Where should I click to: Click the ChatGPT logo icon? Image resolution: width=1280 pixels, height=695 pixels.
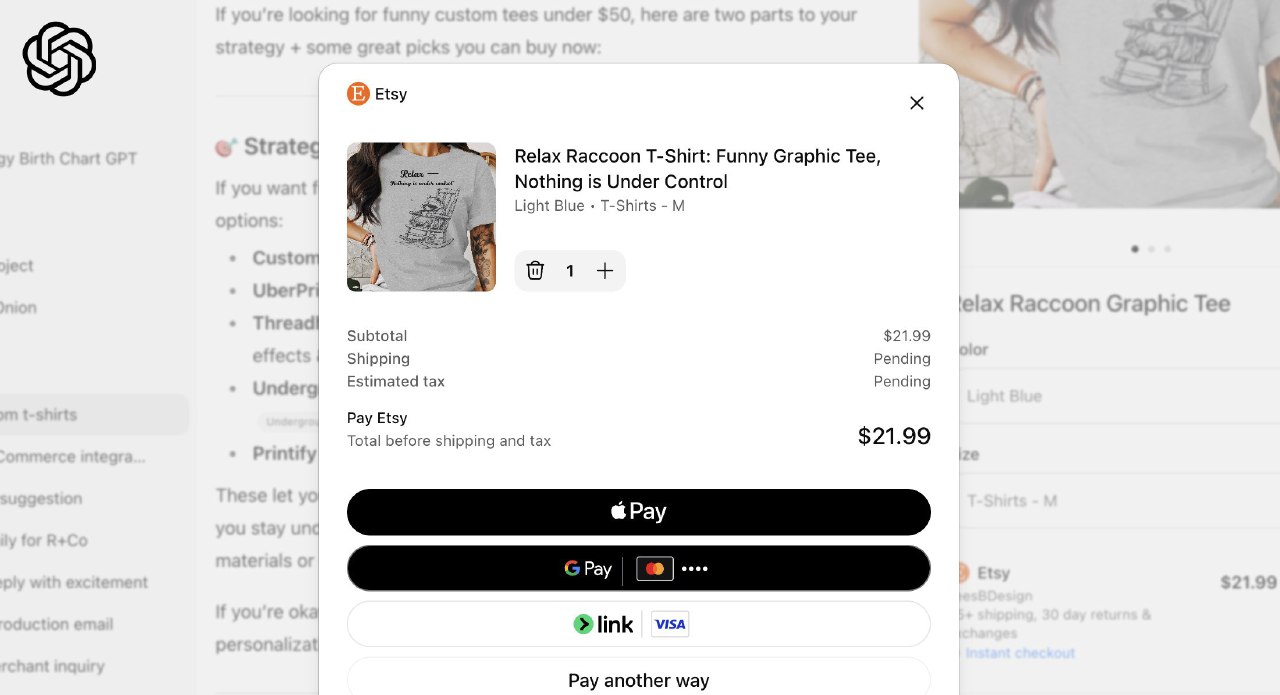(x=59, y=59)
